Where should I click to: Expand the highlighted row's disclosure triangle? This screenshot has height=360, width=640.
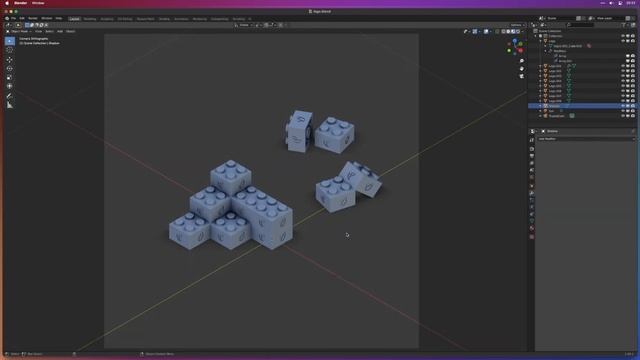coord(540,106)
